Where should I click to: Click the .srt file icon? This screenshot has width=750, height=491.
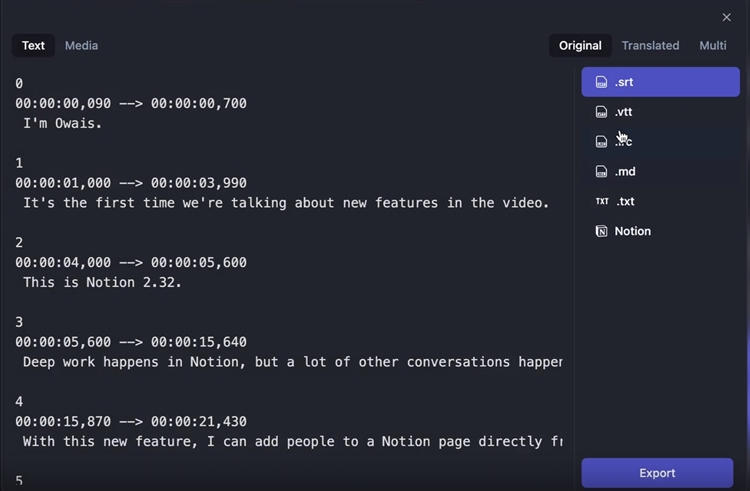pyautogui.click(x=601, y=82)
